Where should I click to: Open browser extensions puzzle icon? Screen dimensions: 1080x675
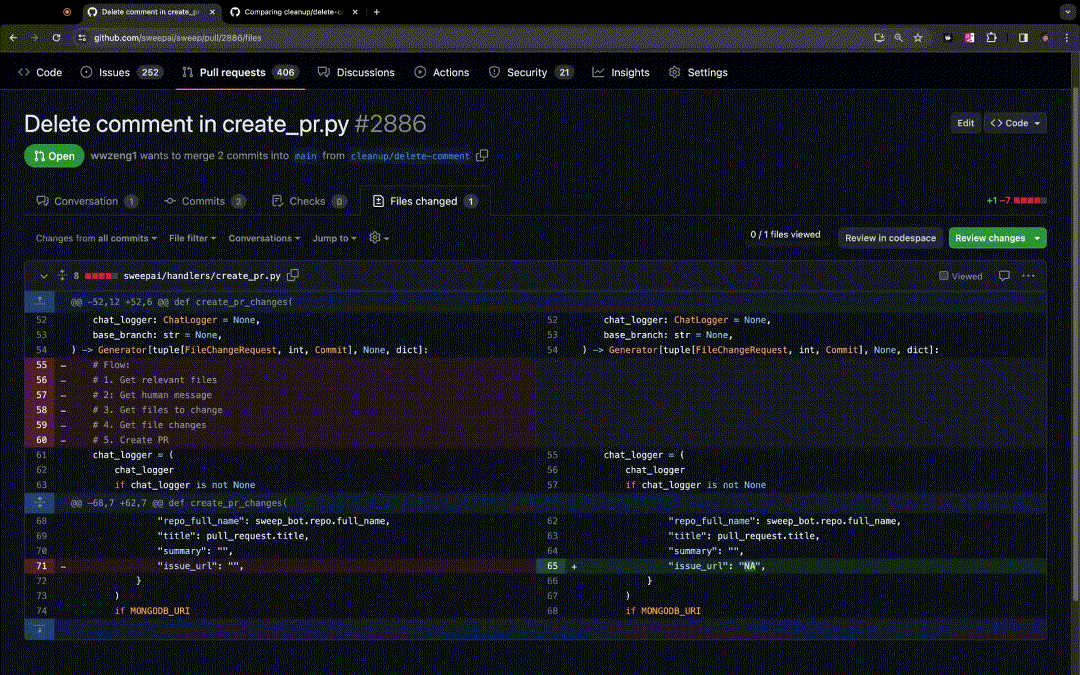point(991,38)
